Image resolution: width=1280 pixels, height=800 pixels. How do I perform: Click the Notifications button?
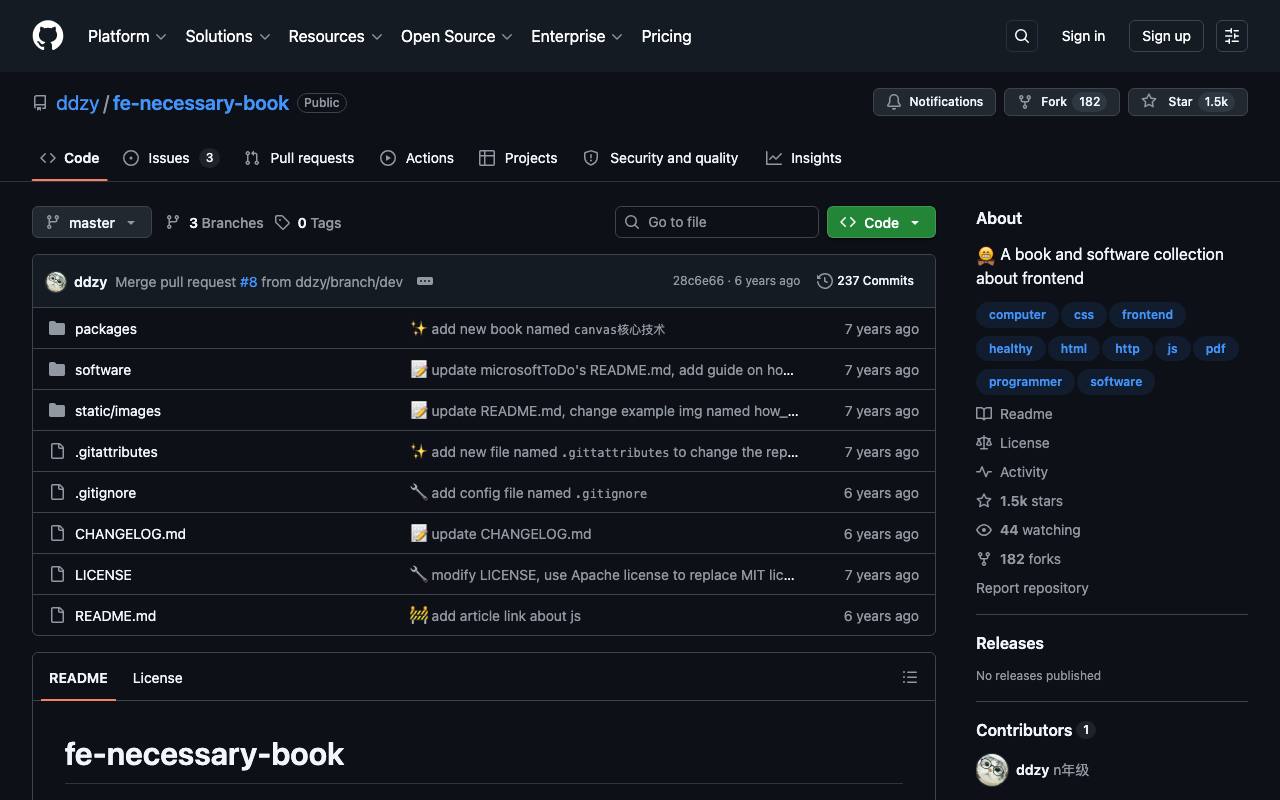[x=935, y=102]
